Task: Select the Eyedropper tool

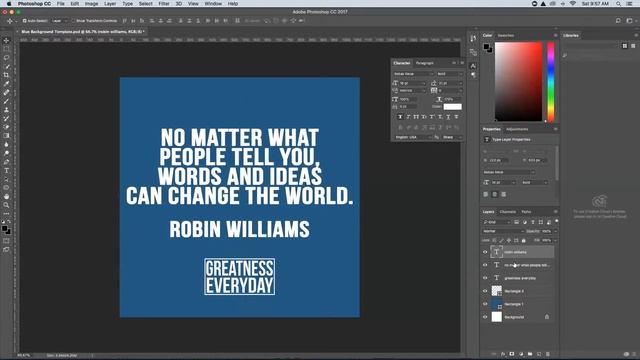Action: tap(6, 84)
